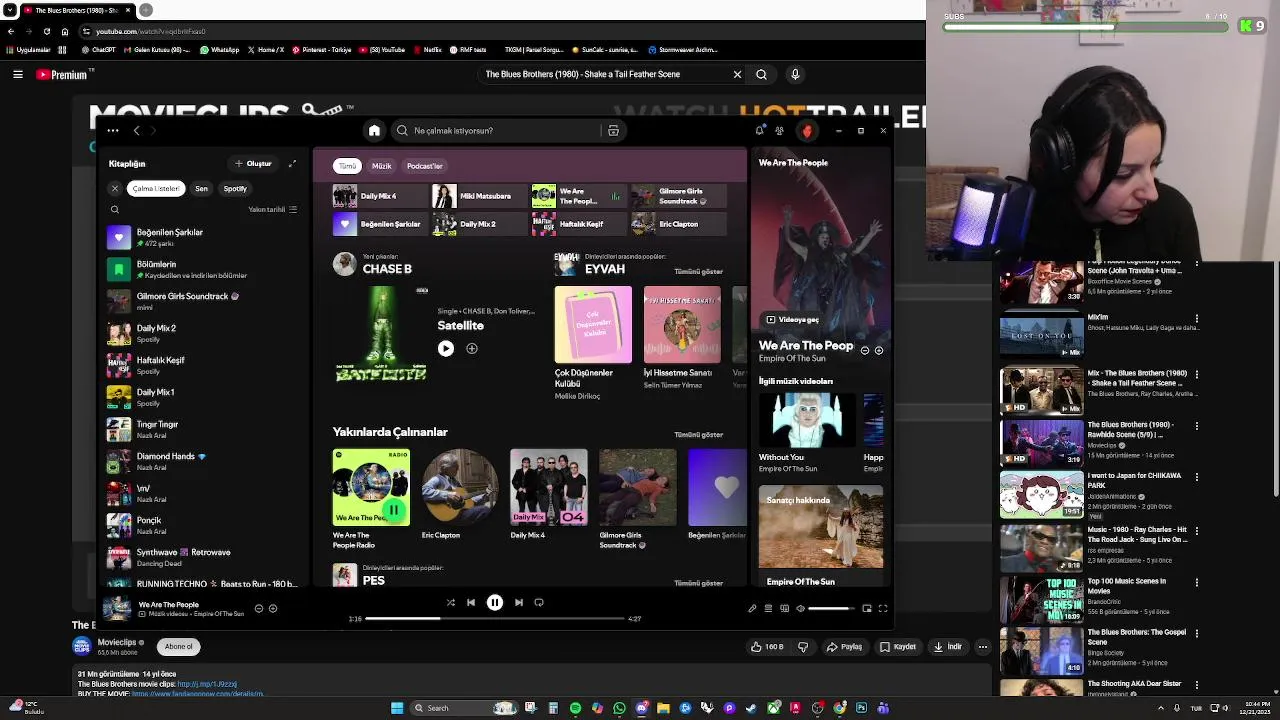This screenshot has width=1280, height=720.
Task: Click Paylaş share button on YouTube
Action: (844, 647)
